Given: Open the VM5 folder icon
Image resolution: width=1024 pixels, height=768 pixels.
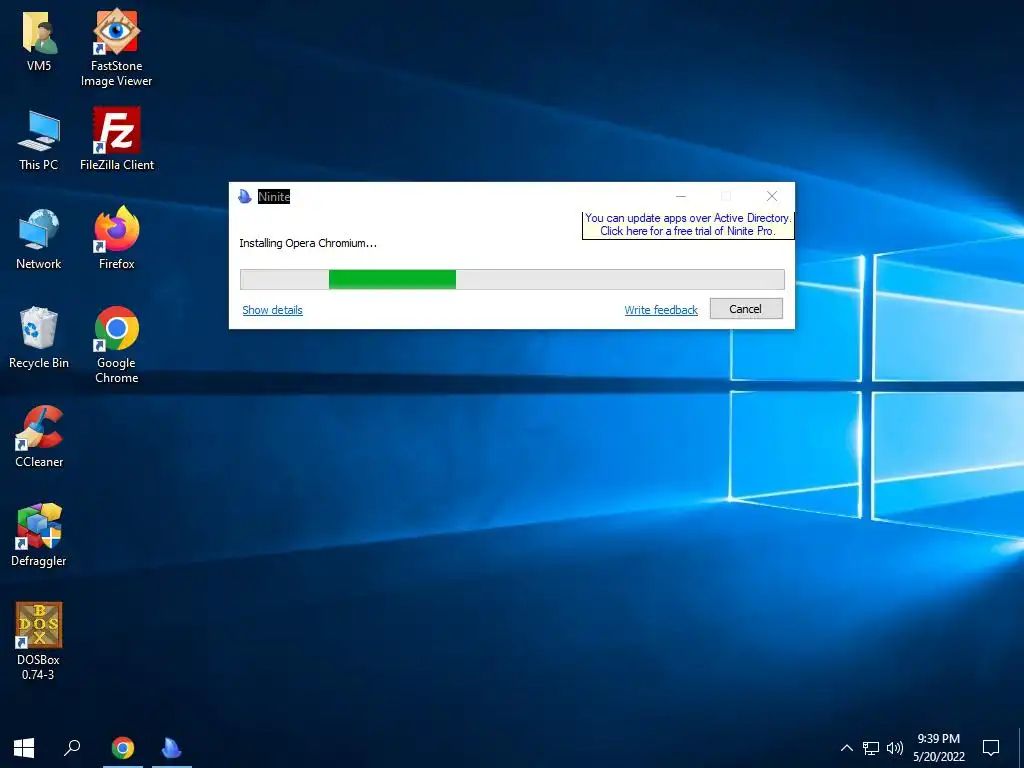Looking at the screenshot, I should 39,40.
